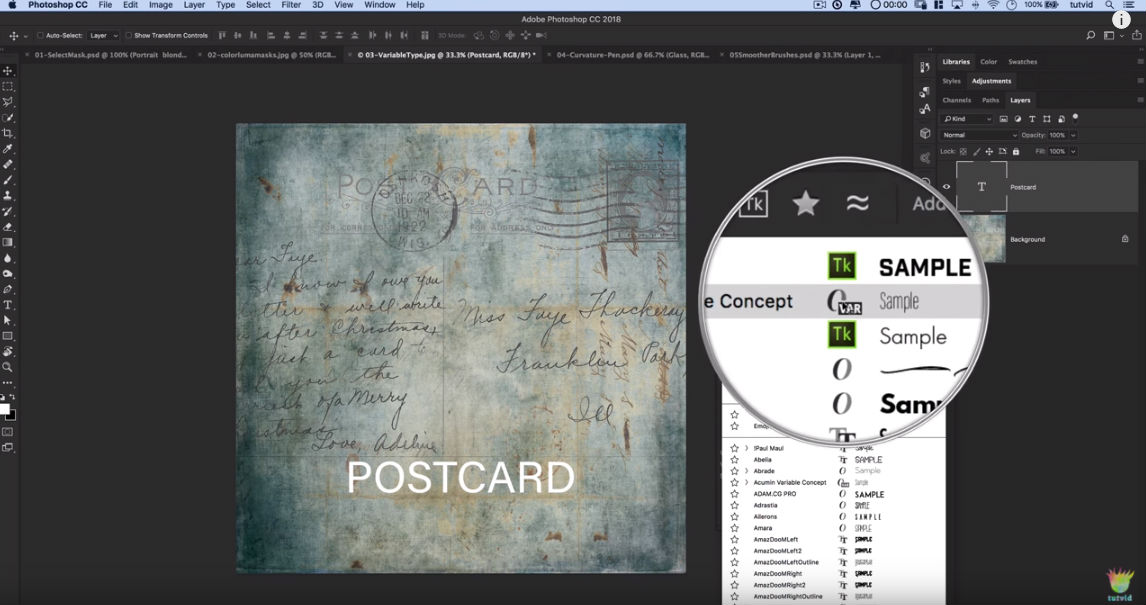Select the Brush tool
This screenshot has height=605, width=1146.
click(x=7, y=180)
